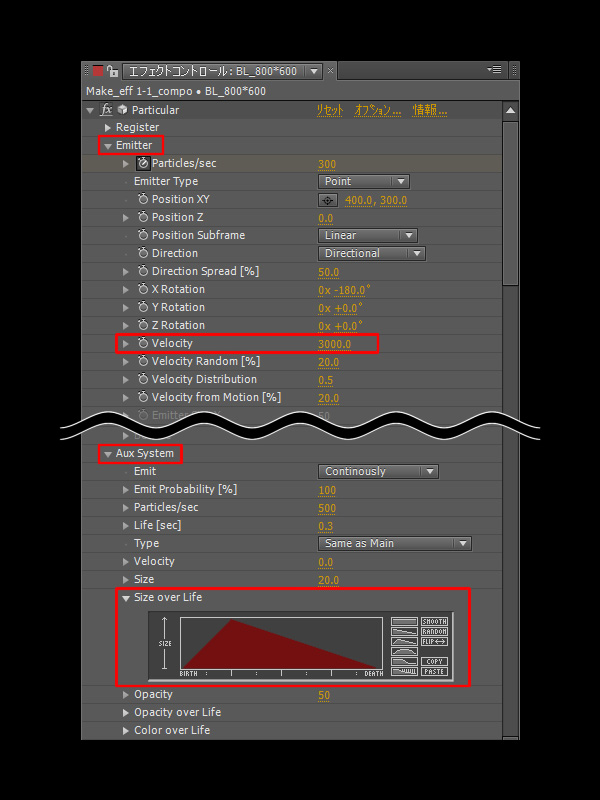Toggle the panel lock icon

click(x=112, y=71)
